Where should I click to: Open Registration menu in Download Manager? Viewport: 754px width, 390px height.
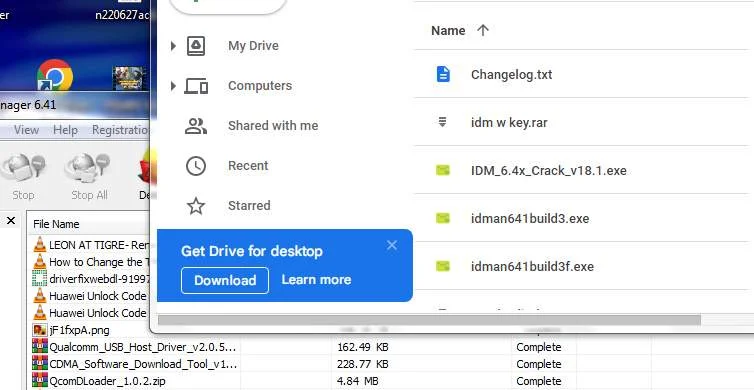[x=120, y=130]
